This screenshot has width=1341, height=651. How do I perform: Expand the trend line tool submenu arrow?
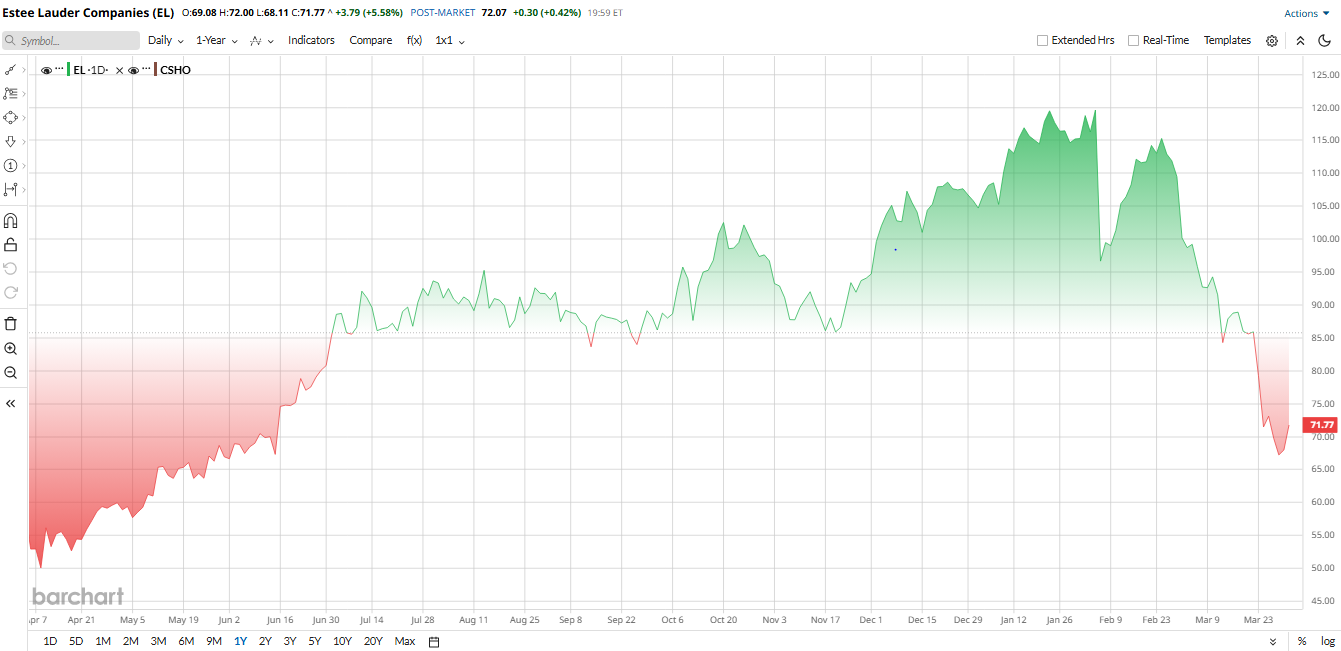click(x=24, y=70)
